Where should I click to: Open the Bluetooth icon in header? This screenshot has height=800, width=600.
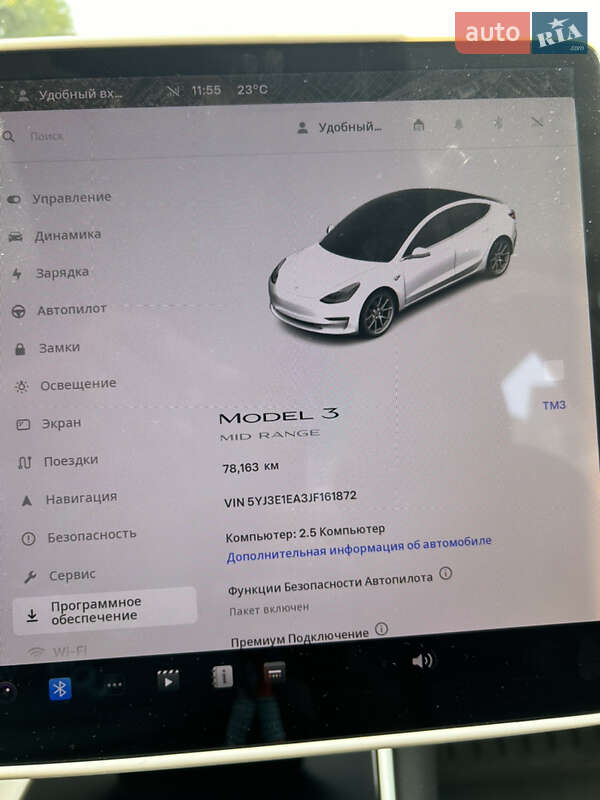[x=498, y=123]
